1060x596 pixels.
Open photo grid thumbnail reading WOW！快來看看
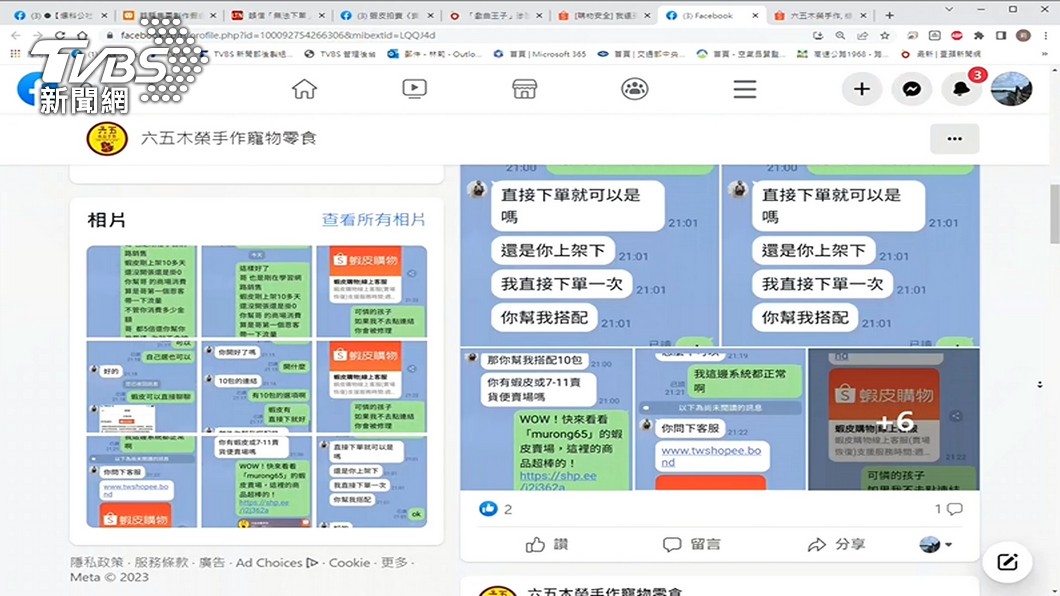coord(257,482)
